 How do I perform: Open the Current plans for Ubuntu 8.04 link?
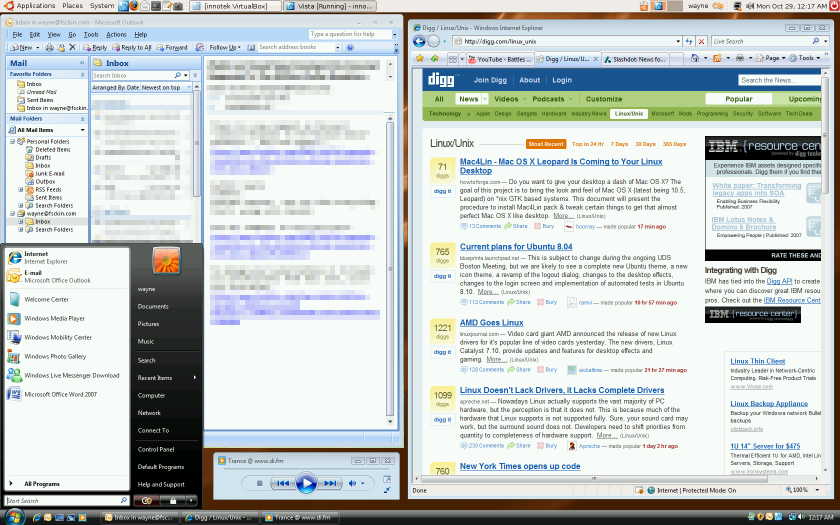pos(516,247)
